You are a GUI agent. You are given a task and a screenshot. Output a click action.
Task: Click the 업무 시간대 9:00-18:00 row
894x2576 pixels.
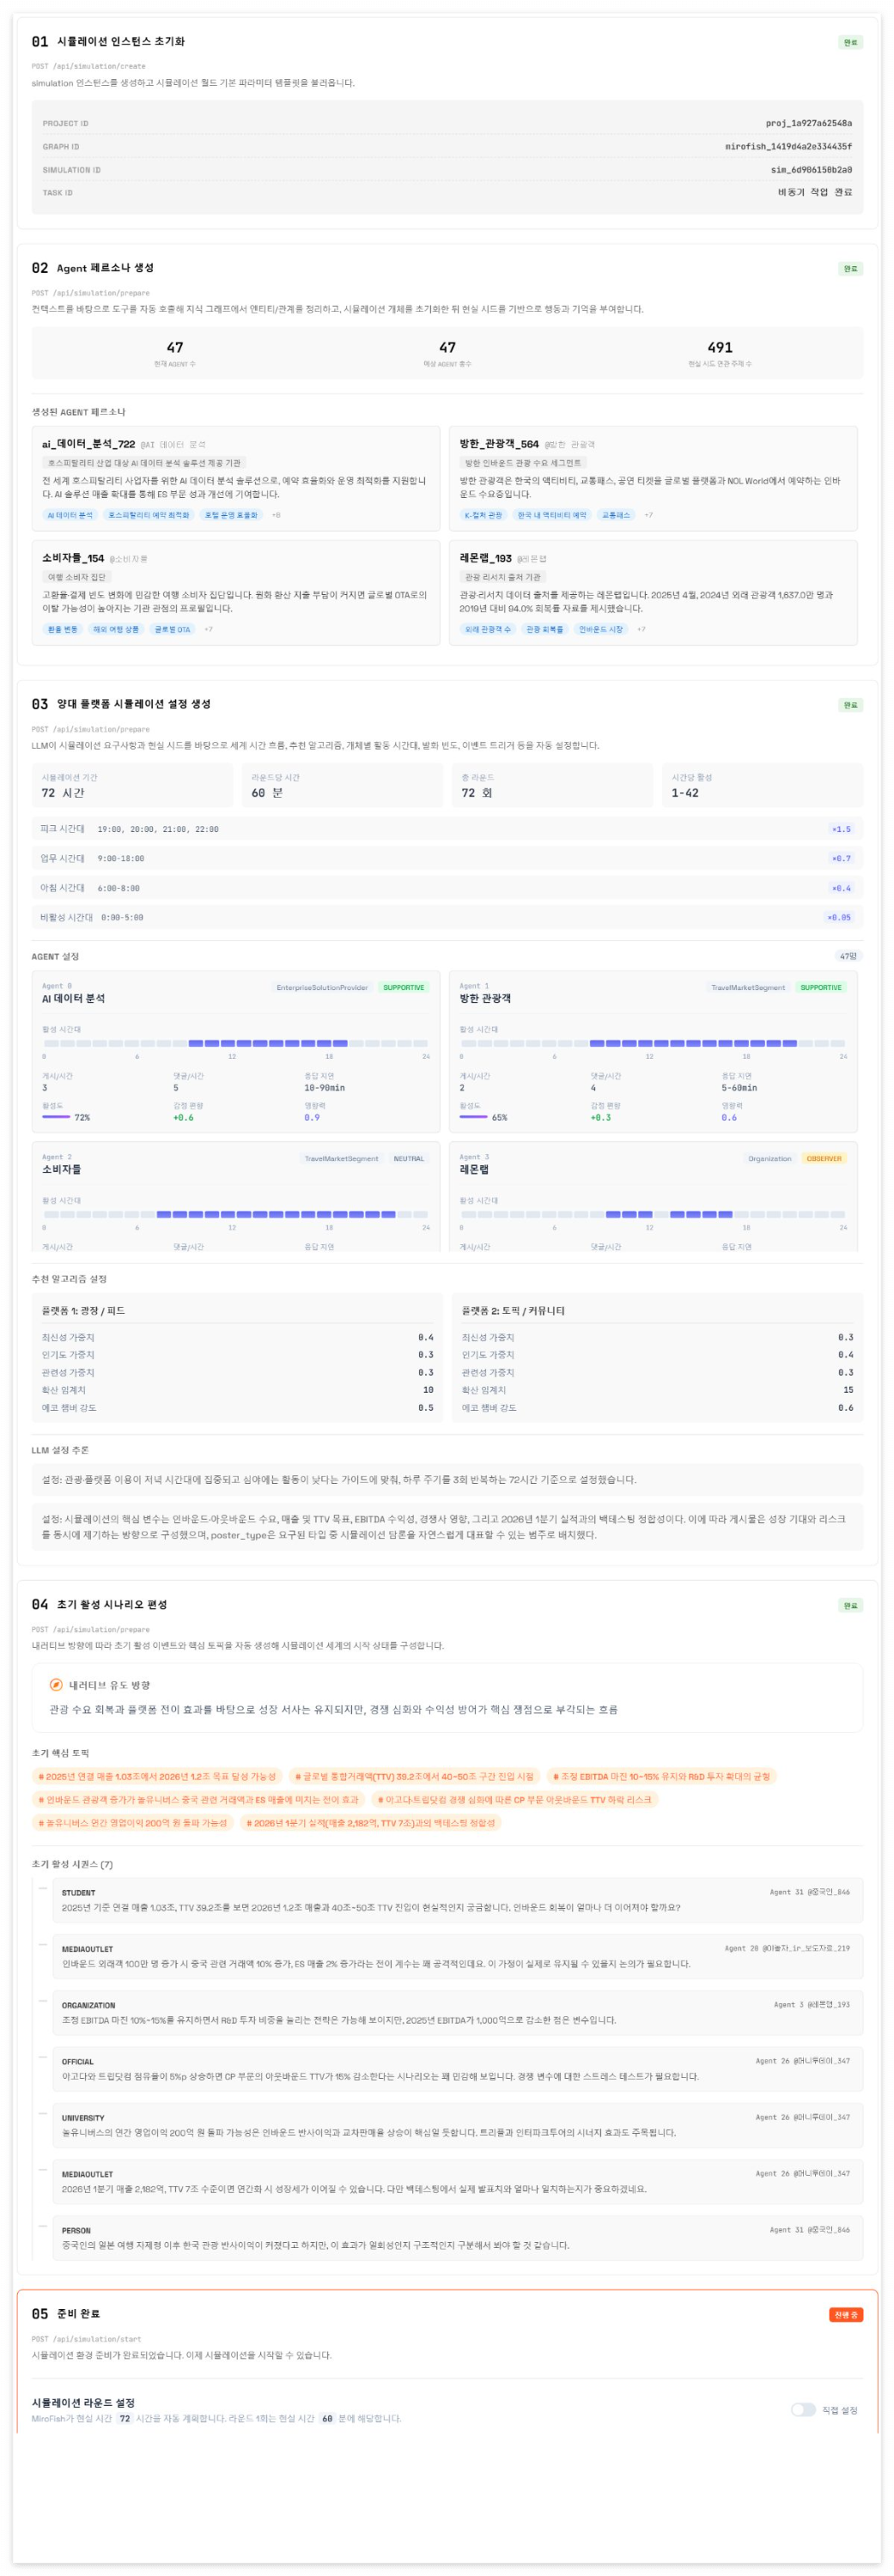point(447,858)
